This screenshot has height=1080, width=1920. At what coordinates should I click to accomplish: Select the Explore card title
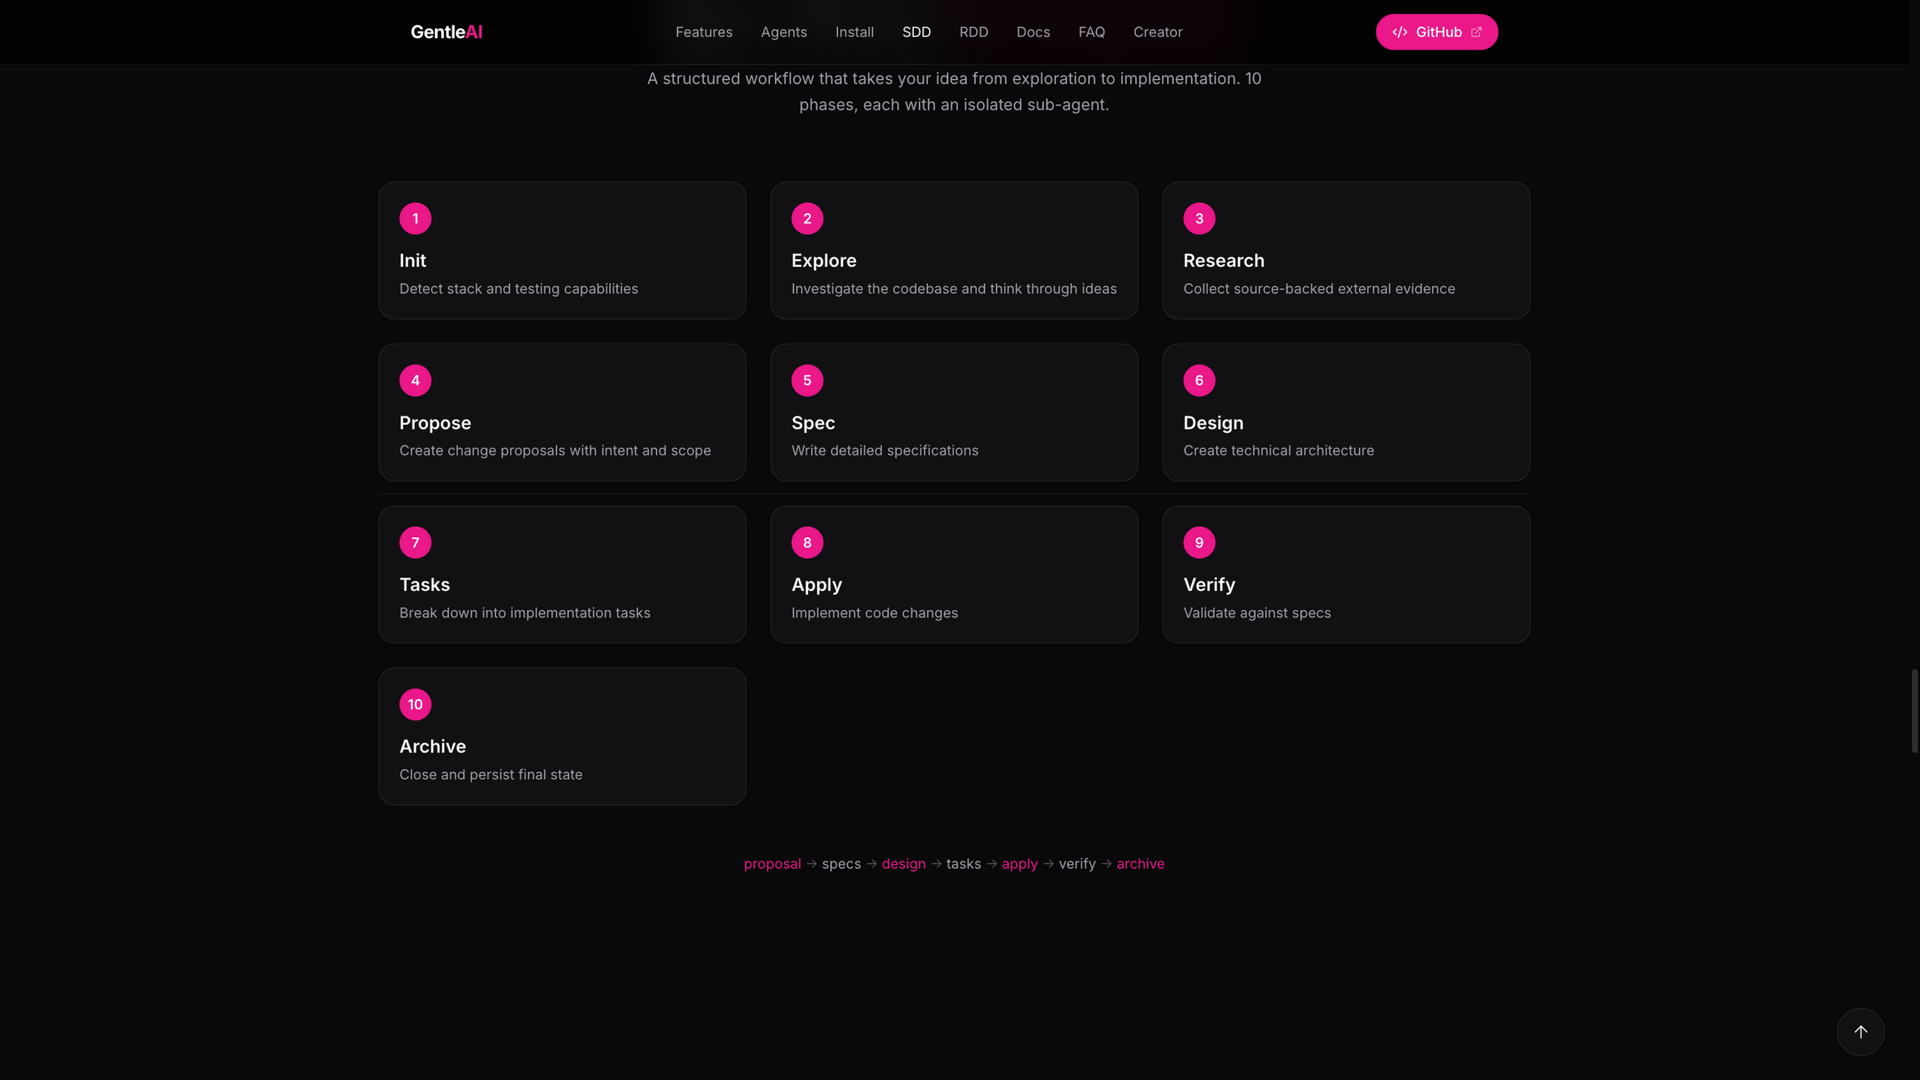(x=824, y=260)
